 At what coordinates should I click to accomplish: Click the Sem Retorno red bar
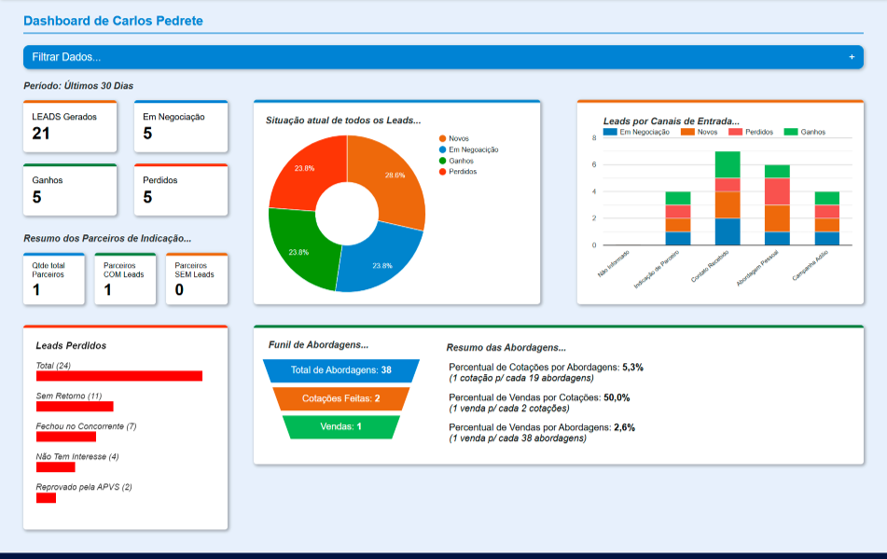click(x=75, y=406)
